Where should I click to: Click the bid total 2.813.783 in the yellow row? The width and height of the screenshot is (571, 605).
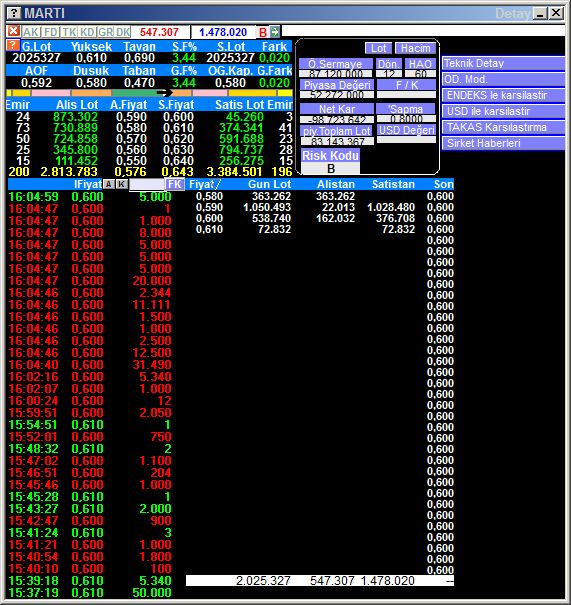pos(69,172)
